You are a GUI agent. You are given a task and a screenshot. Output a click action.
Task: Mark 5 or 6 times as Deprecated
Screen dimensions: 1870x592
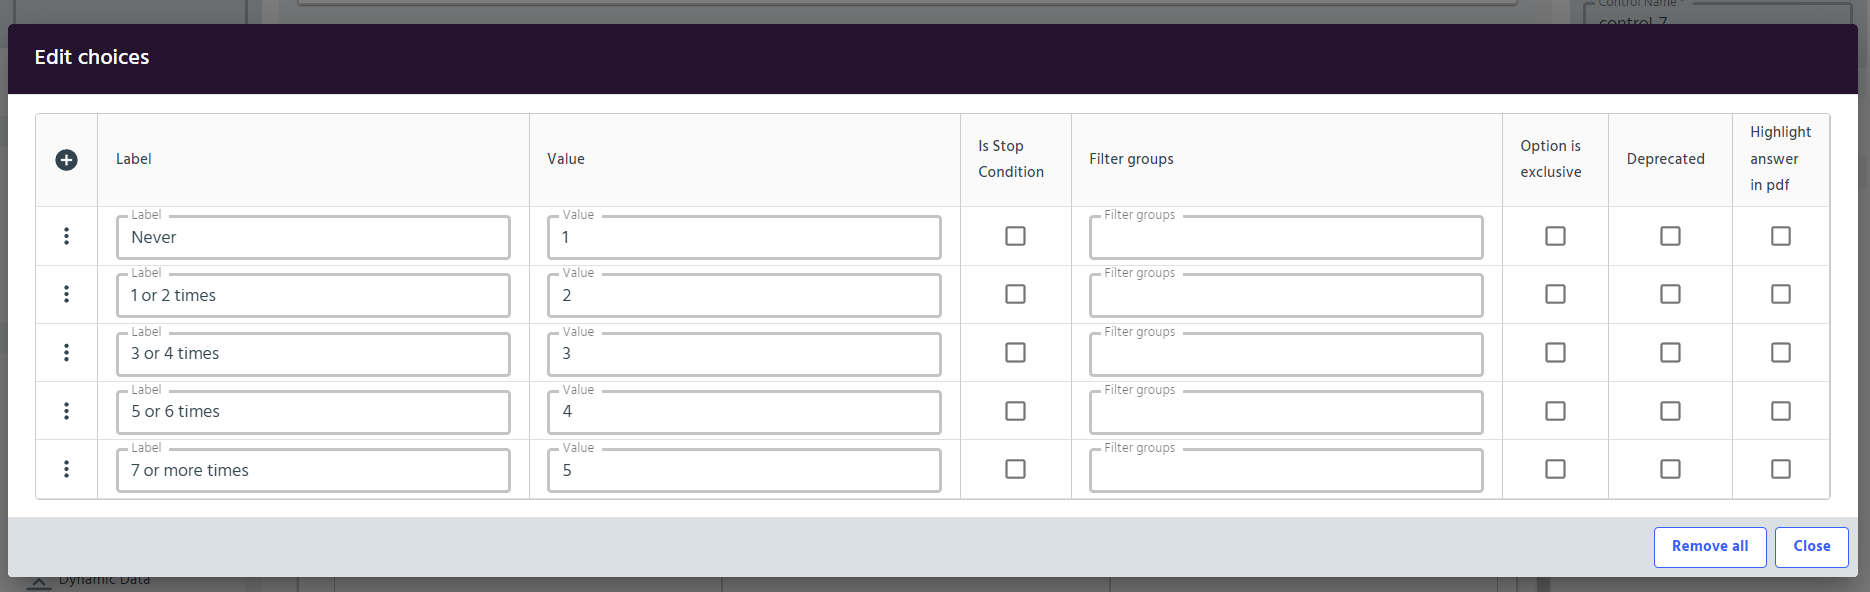click(x=1670, y=411)
